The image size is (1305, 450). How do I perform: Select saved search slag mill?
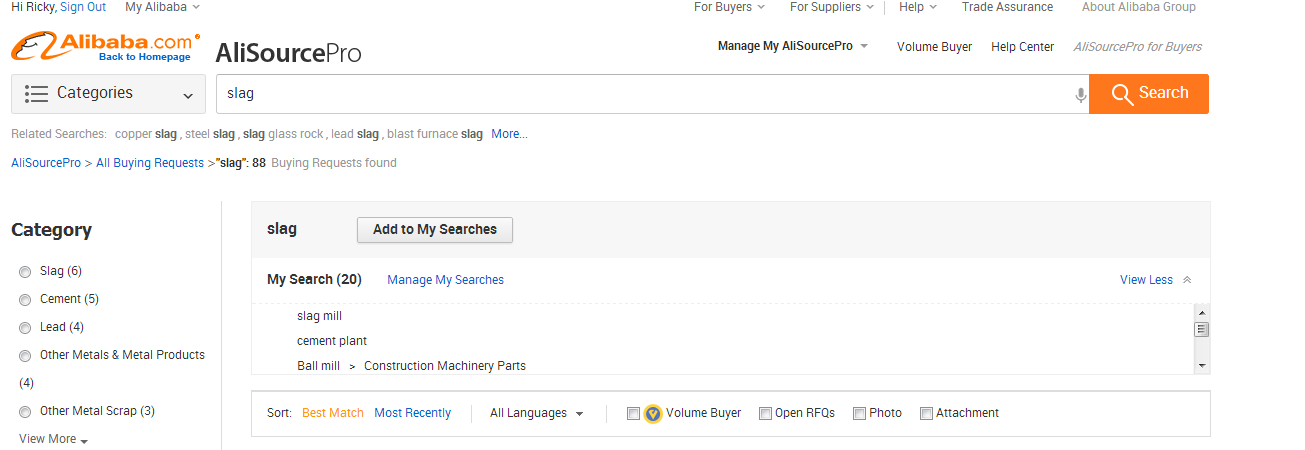tap(319, 316)
